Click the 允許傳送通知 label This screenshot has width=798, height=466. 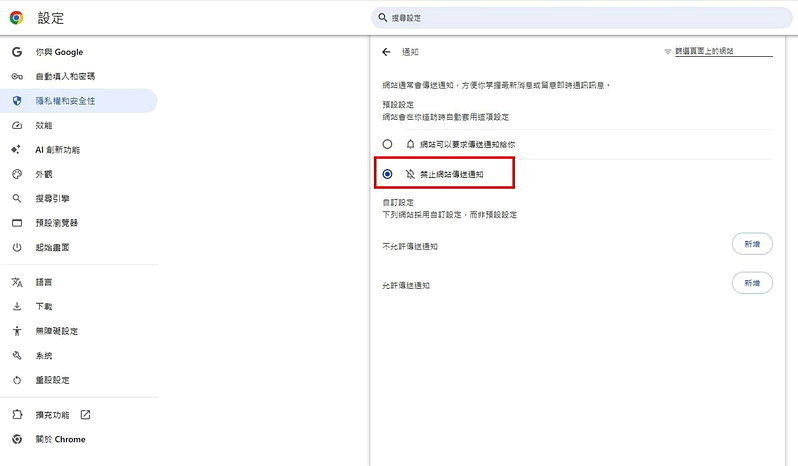pos(406,285)
